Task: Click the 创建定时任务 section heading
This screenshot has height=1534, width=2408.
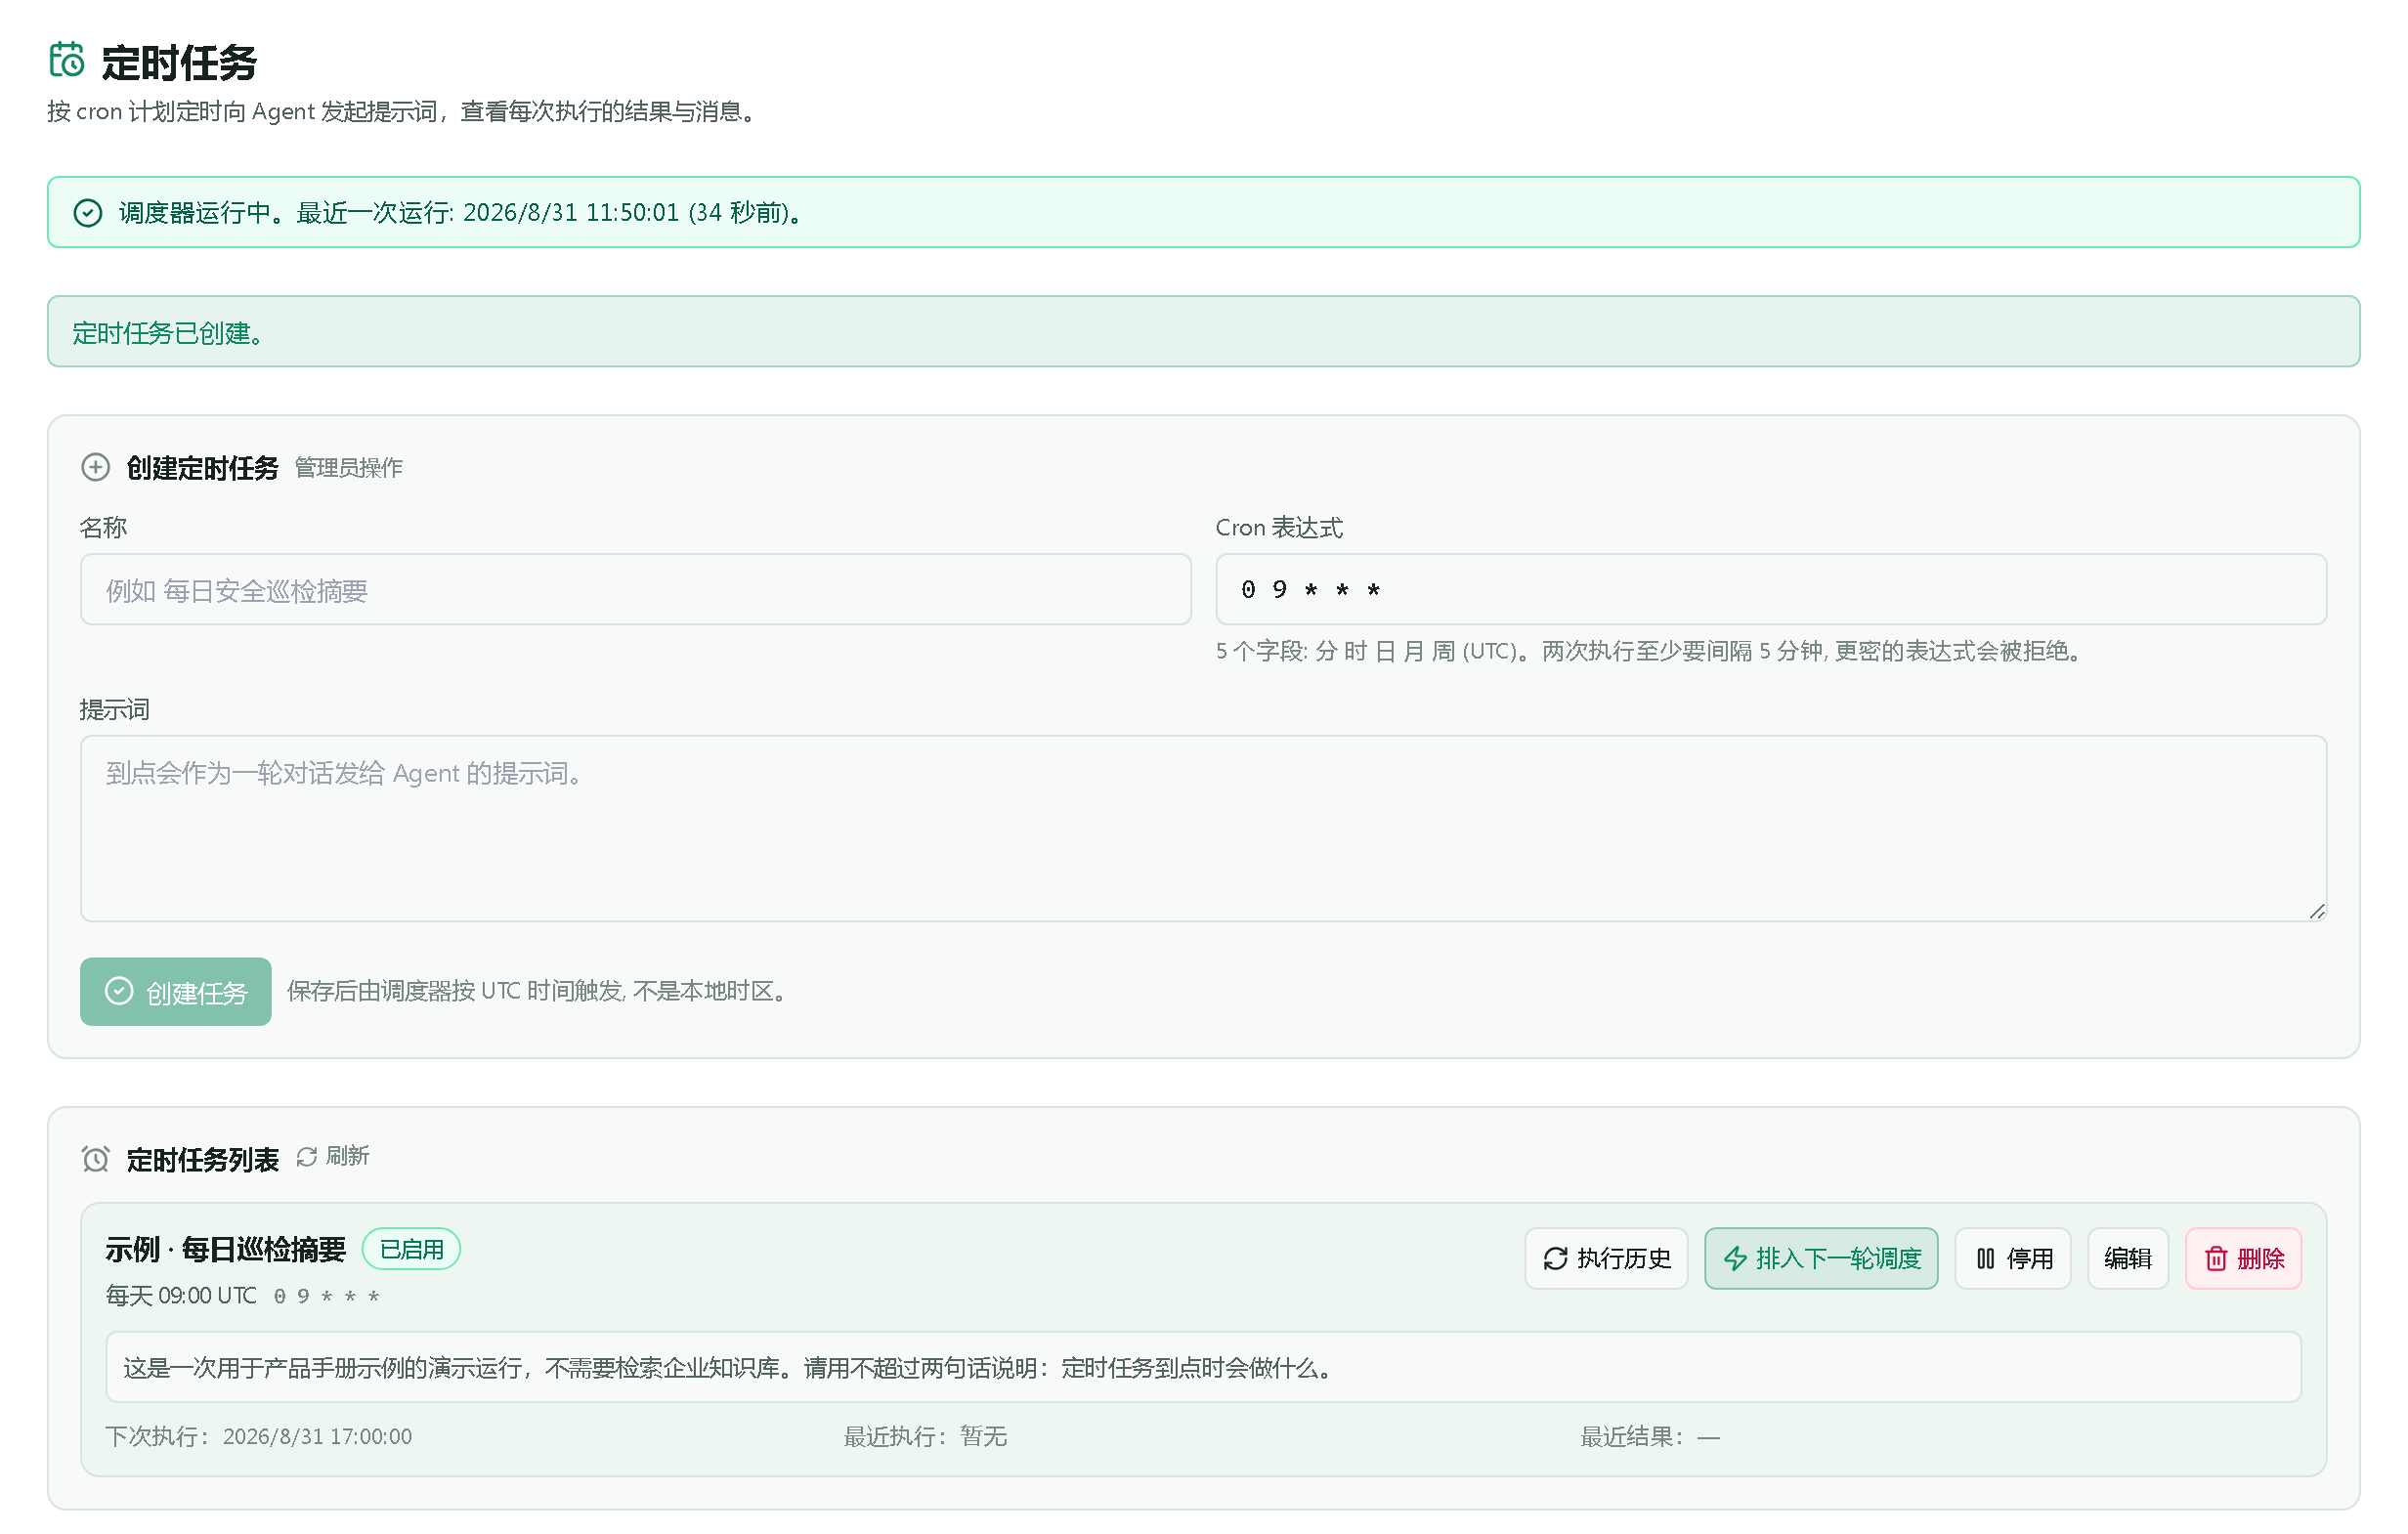Action: 202,468
